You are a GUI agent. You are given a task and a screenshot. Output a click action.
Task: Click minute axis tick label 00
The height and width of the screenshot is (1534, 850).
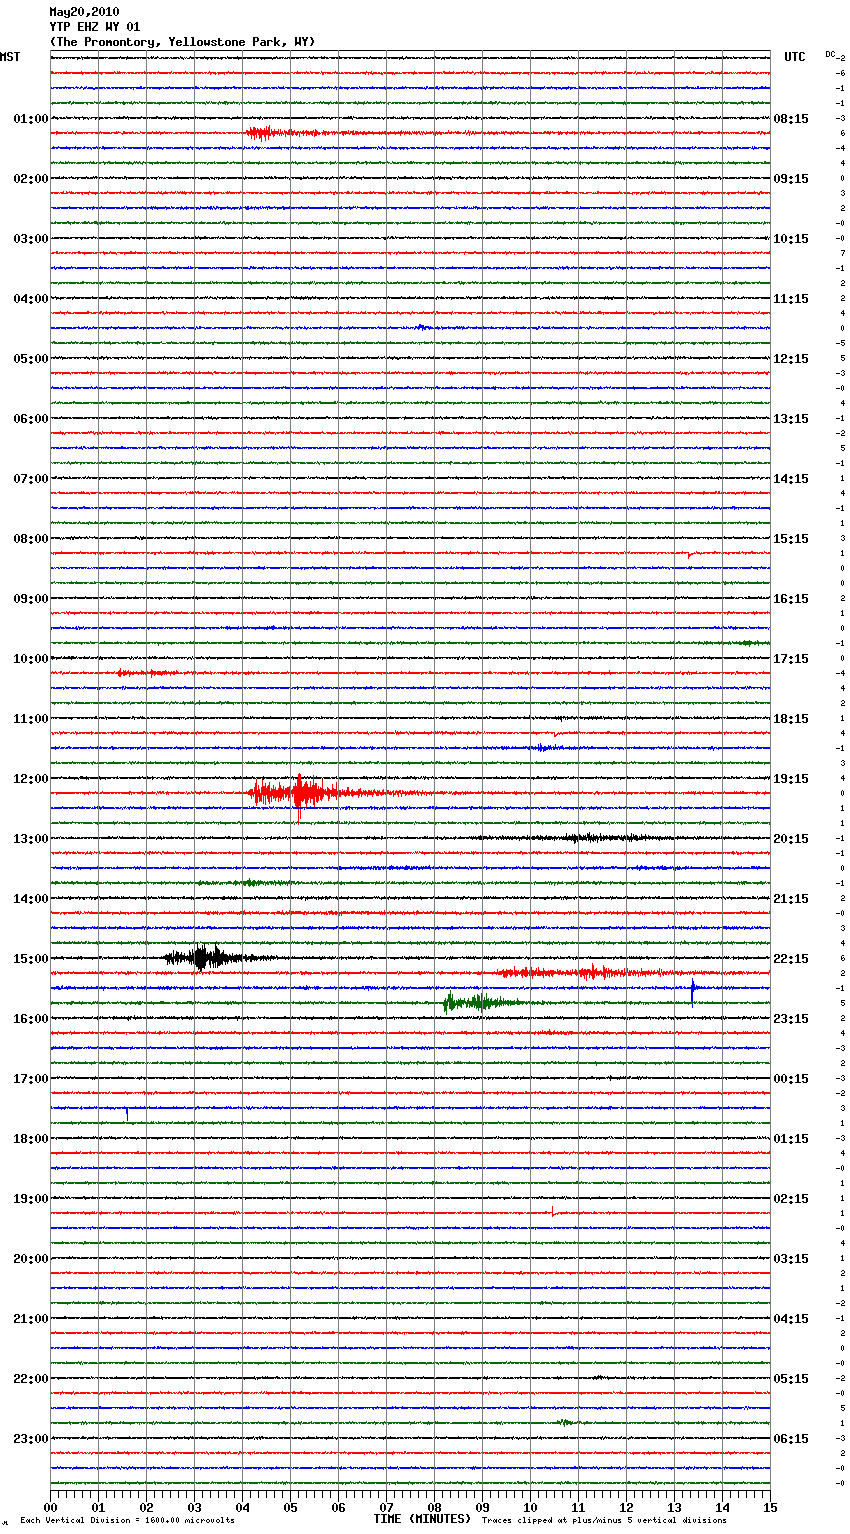(50, 1507)
